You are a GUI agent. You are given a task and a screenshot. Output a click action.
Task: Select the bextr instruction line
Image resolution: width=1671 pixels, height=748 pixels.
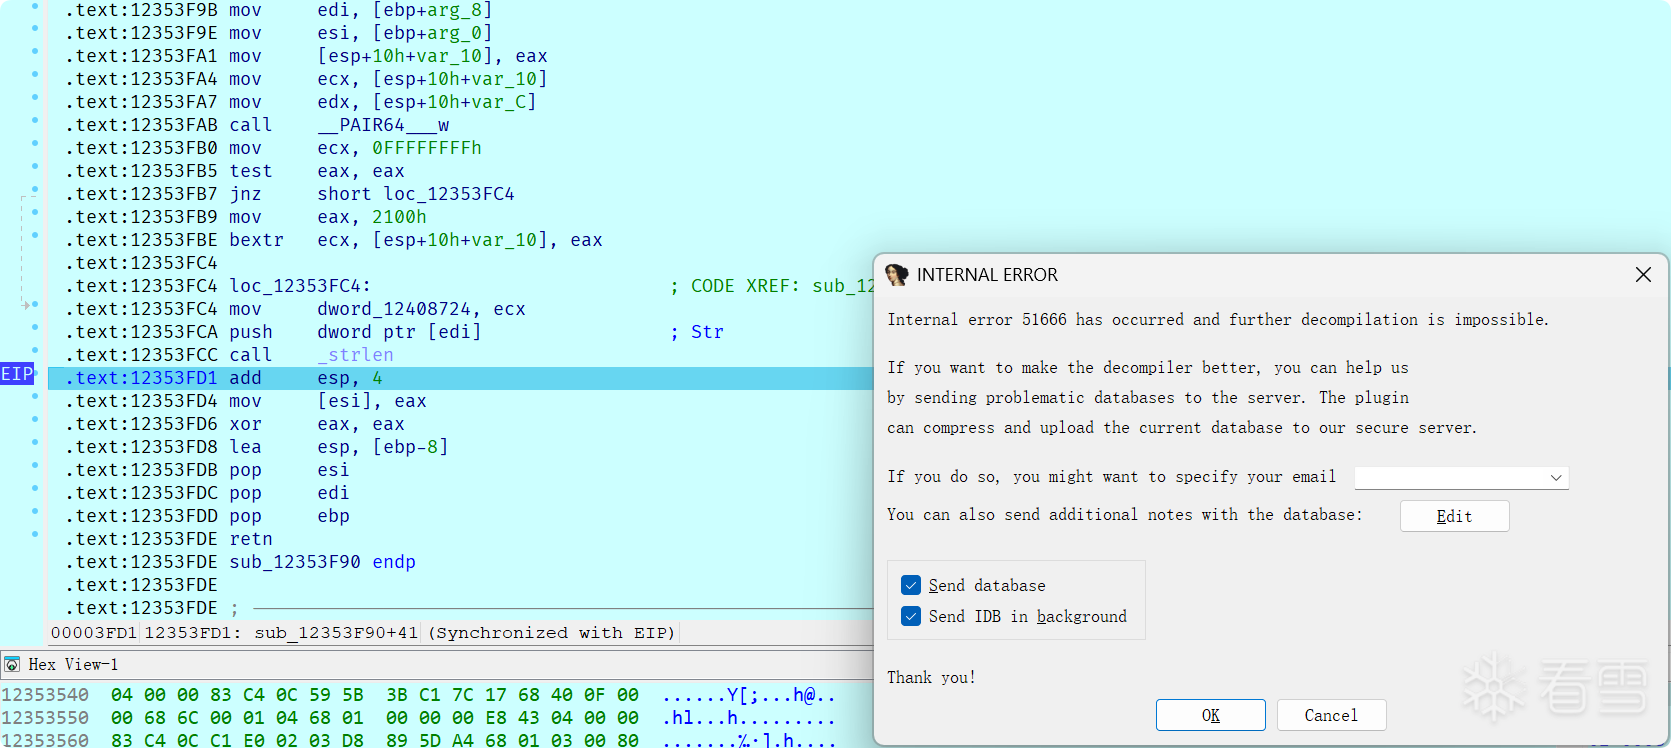click(334, 240)
